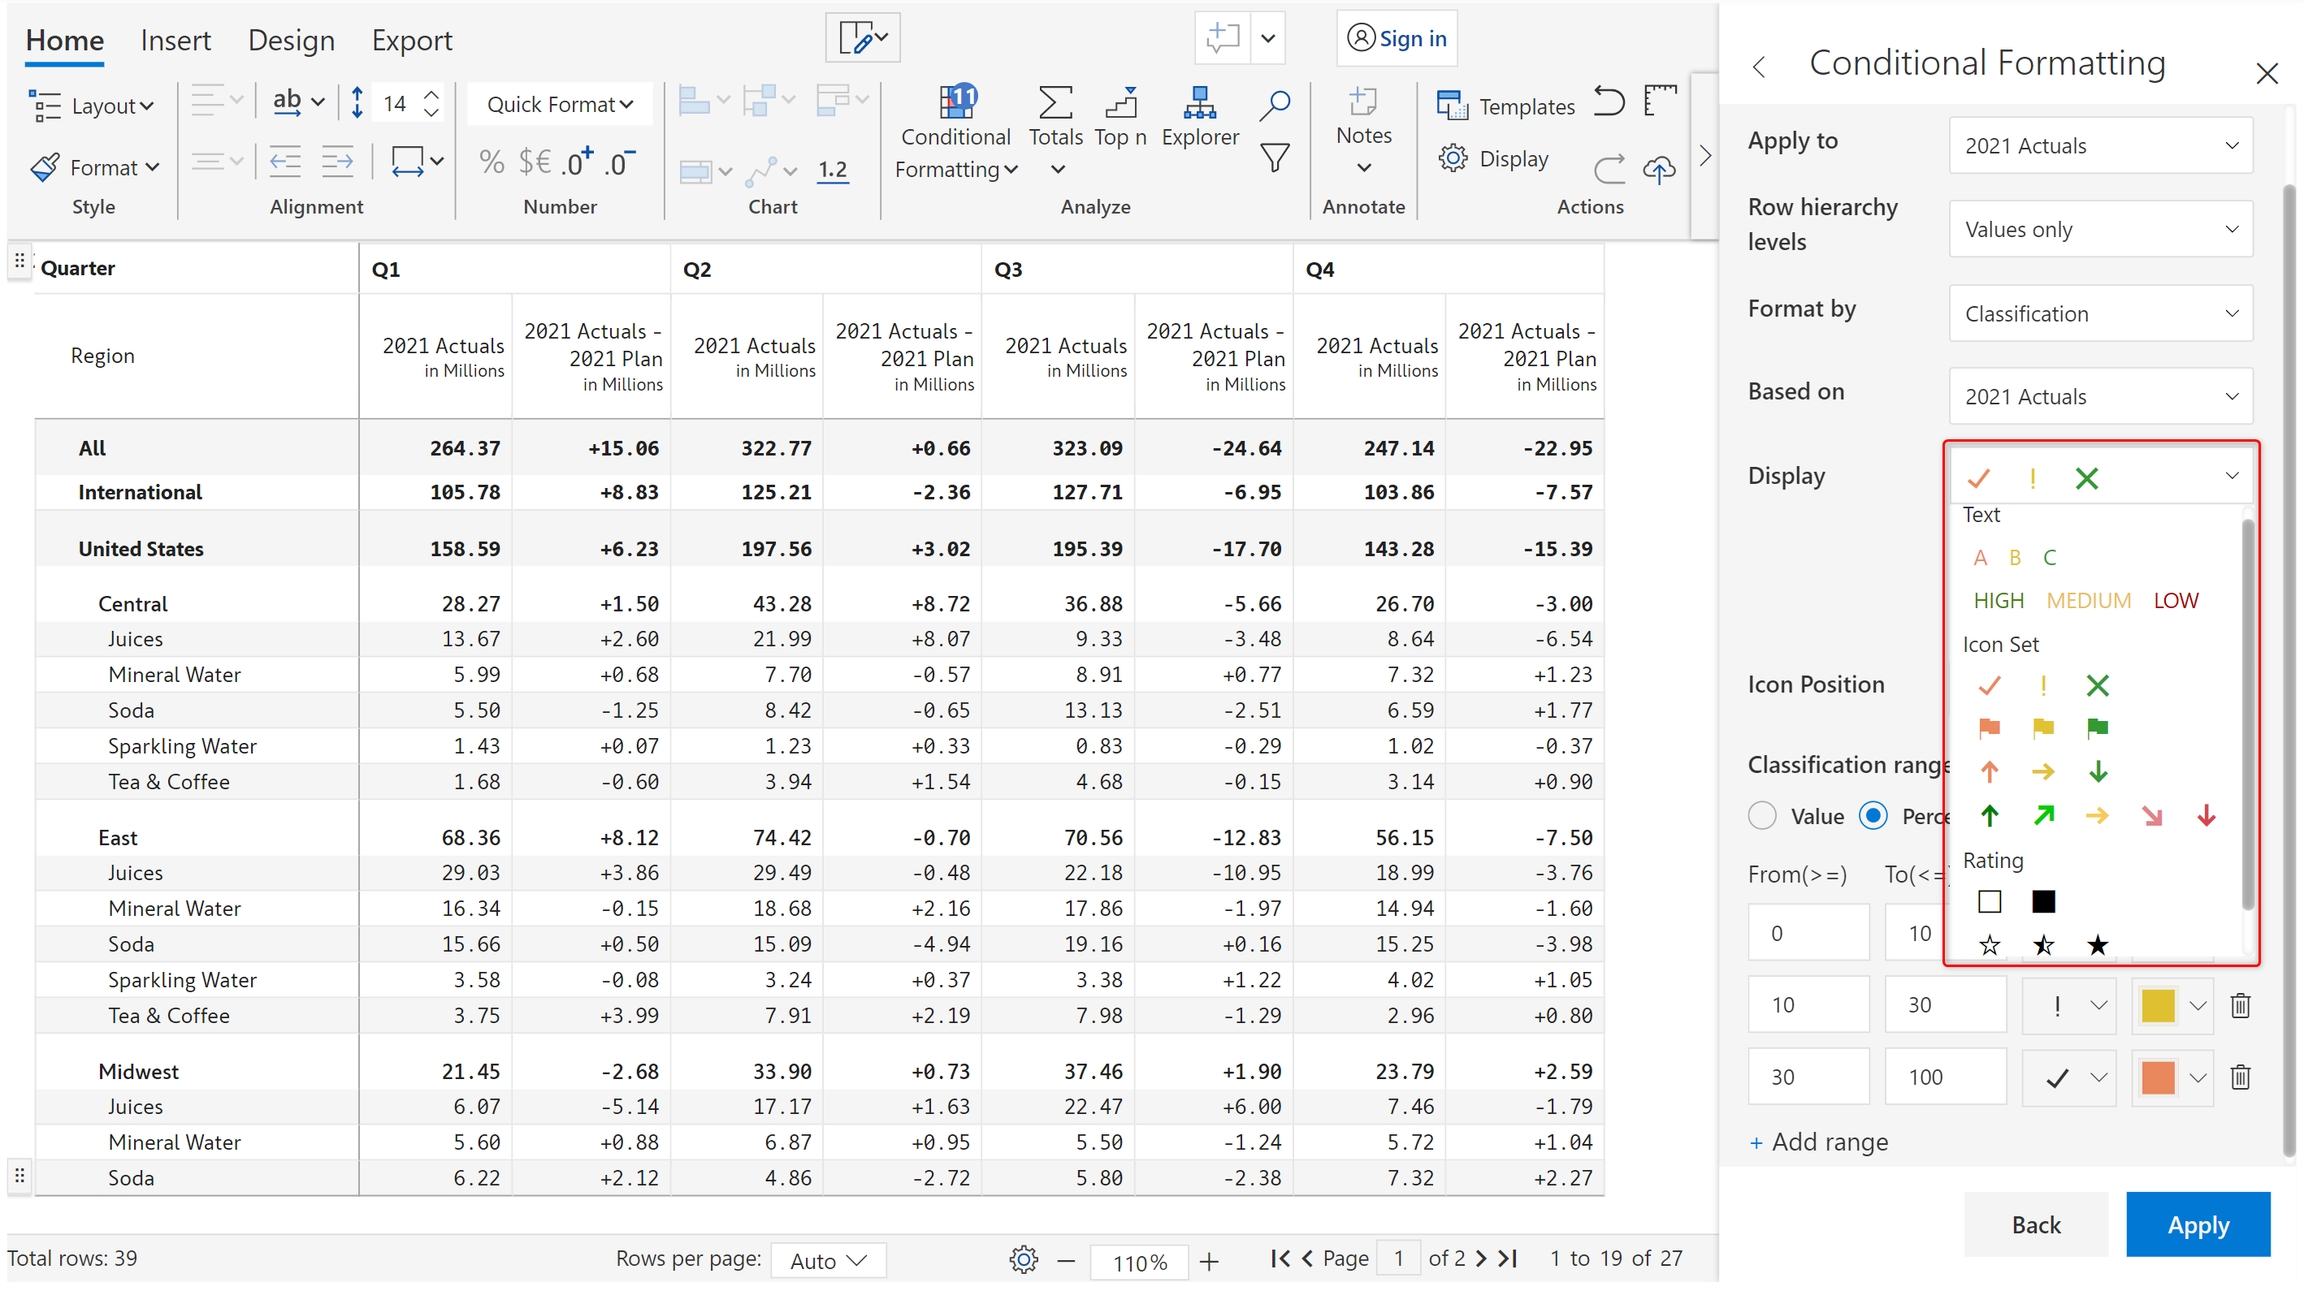The height and width of the screenshot is (1291, 2304).
Task: Select the Percentage radio button
Action: [1874, 816]
